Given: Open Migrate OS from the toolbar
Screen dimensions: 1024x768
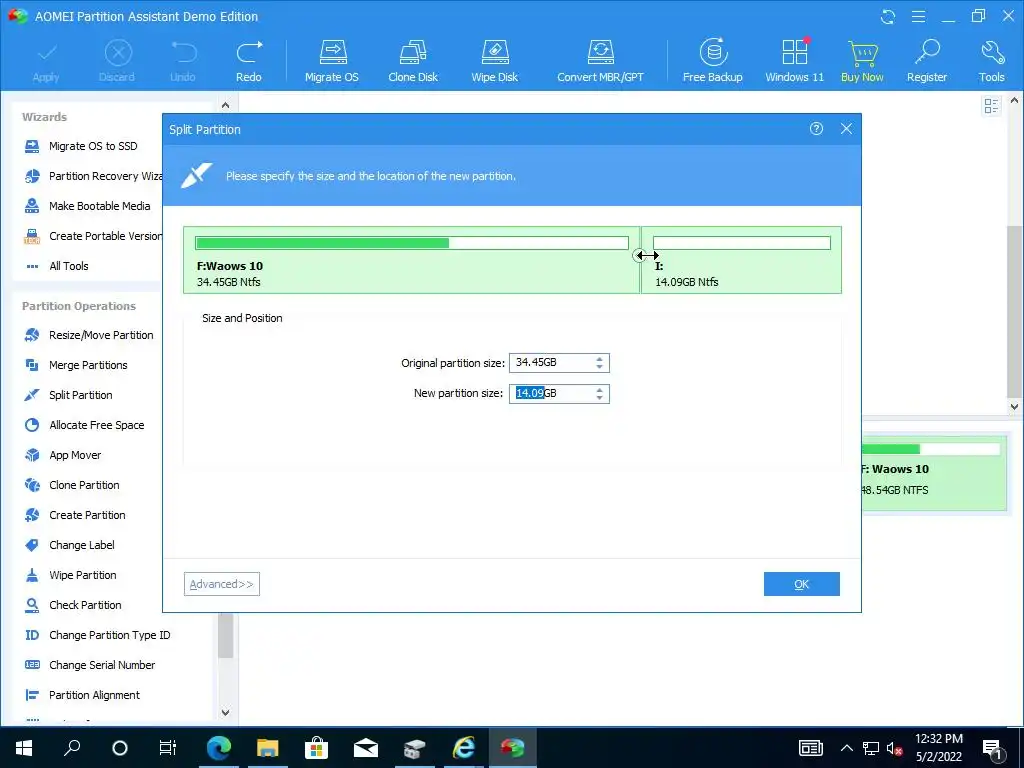Looking at the screenshot, I should pos(332,61).
